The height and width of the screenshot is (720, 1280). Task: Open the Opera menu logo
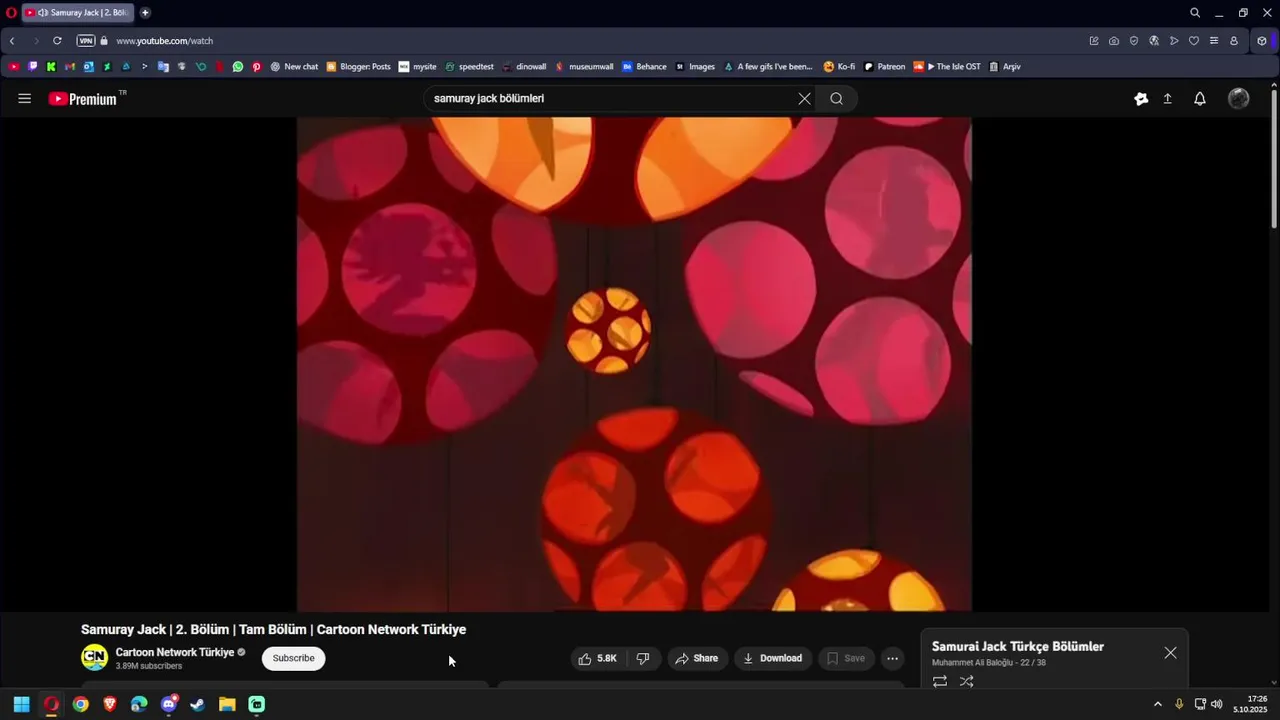(11, 13)
